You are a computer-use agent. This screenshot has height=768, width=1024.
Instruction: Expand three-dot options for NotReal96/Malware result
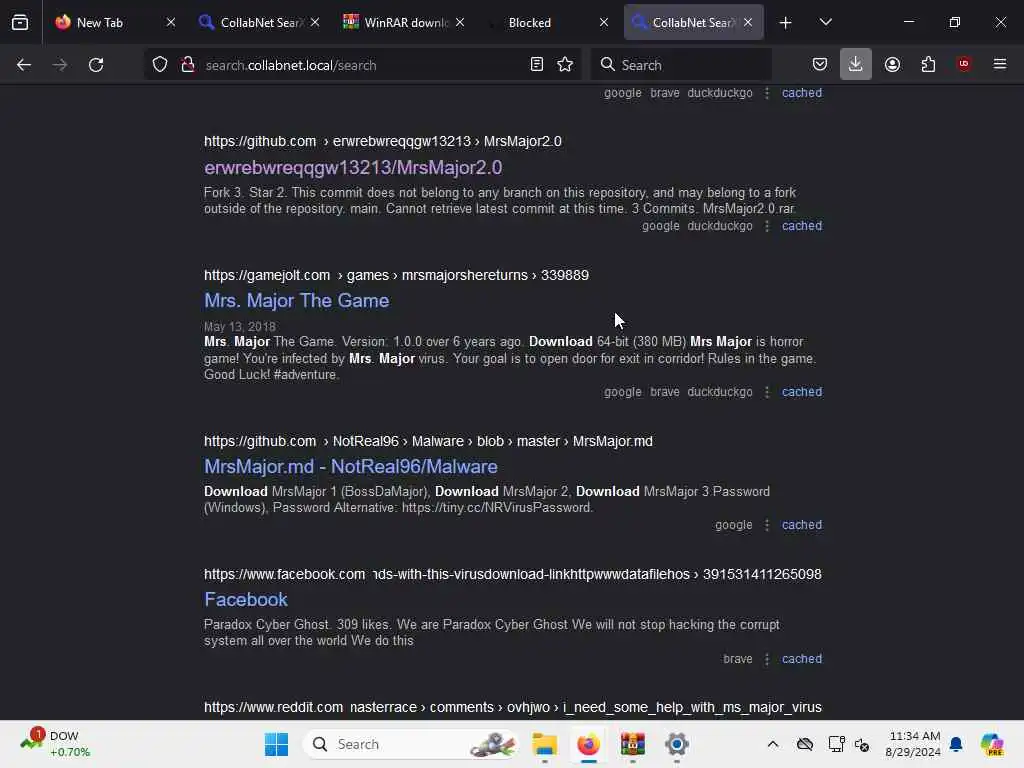pyautogui.click(x=767, y=525)
